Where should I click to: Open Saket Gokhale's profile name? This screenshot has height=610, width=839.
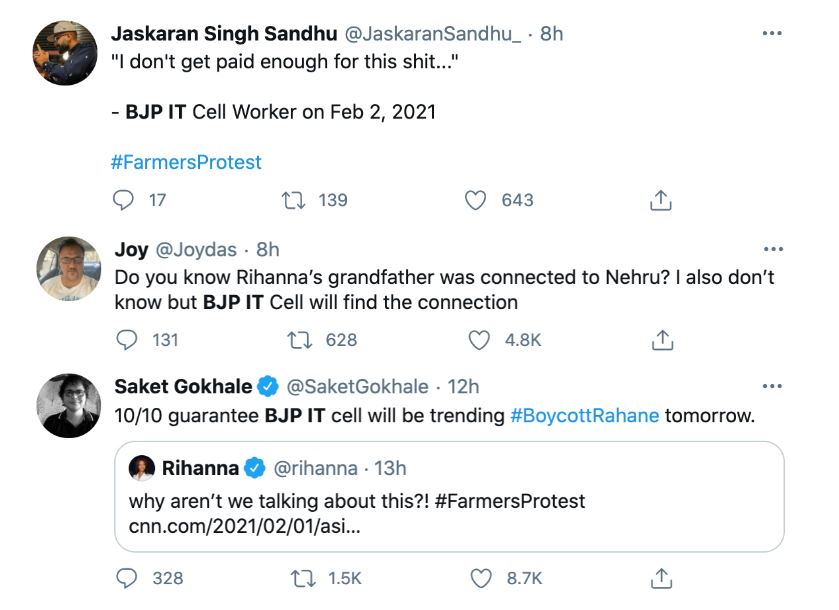(x=182, y=386)
